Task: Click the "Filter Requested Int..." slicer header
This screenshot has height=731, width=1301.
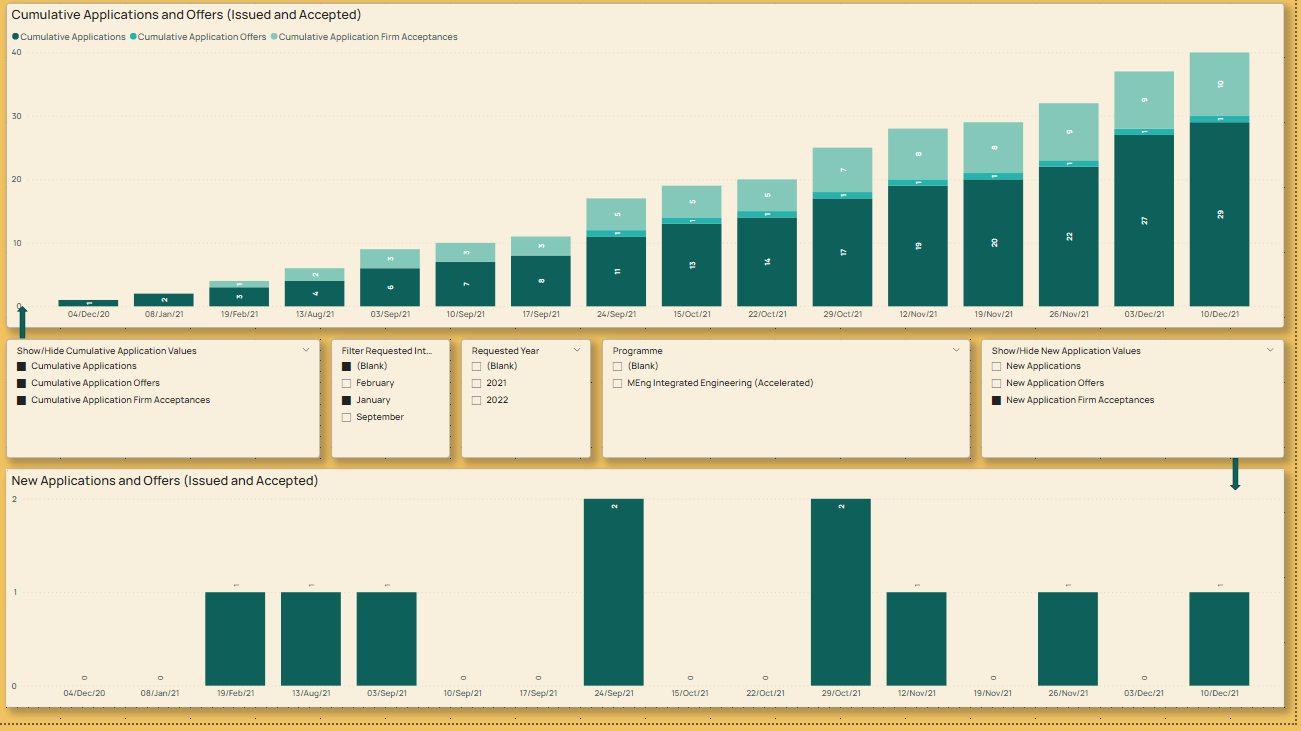Action: (x=387, y=351)
